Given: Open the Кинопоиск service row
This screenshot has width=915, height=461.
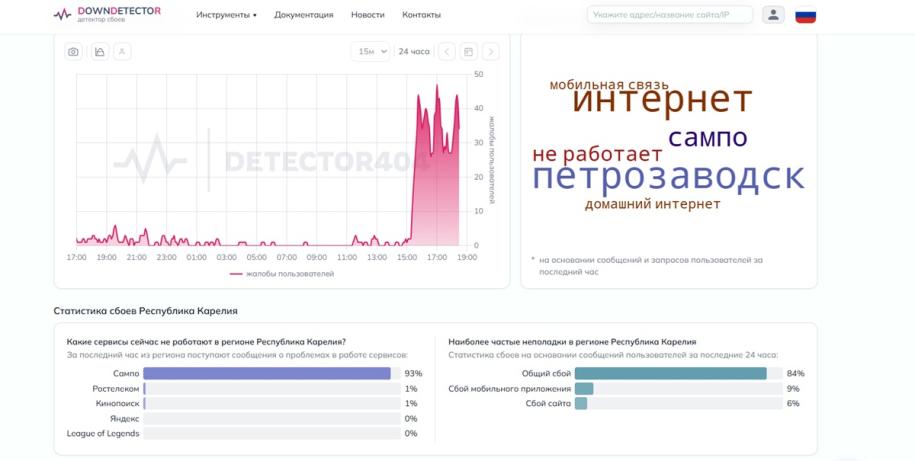Looking at the screenshot, I should point(244,403).
